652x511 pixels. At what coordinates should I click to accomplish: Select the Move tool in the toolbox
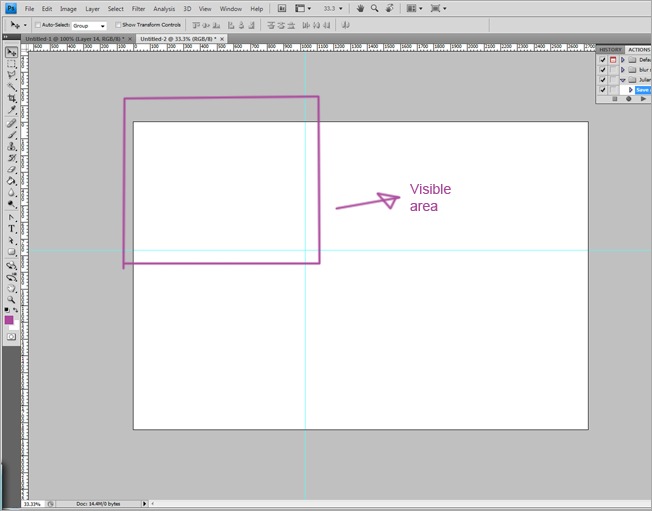(12, 52)
